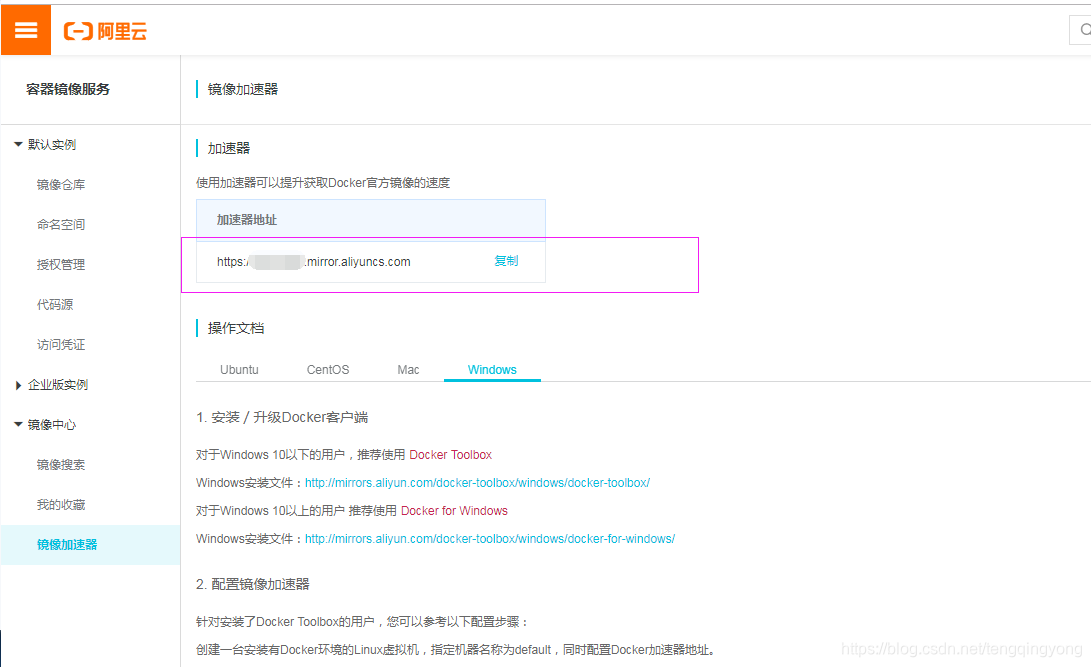Switch to the Mac tab

[408, 369]
